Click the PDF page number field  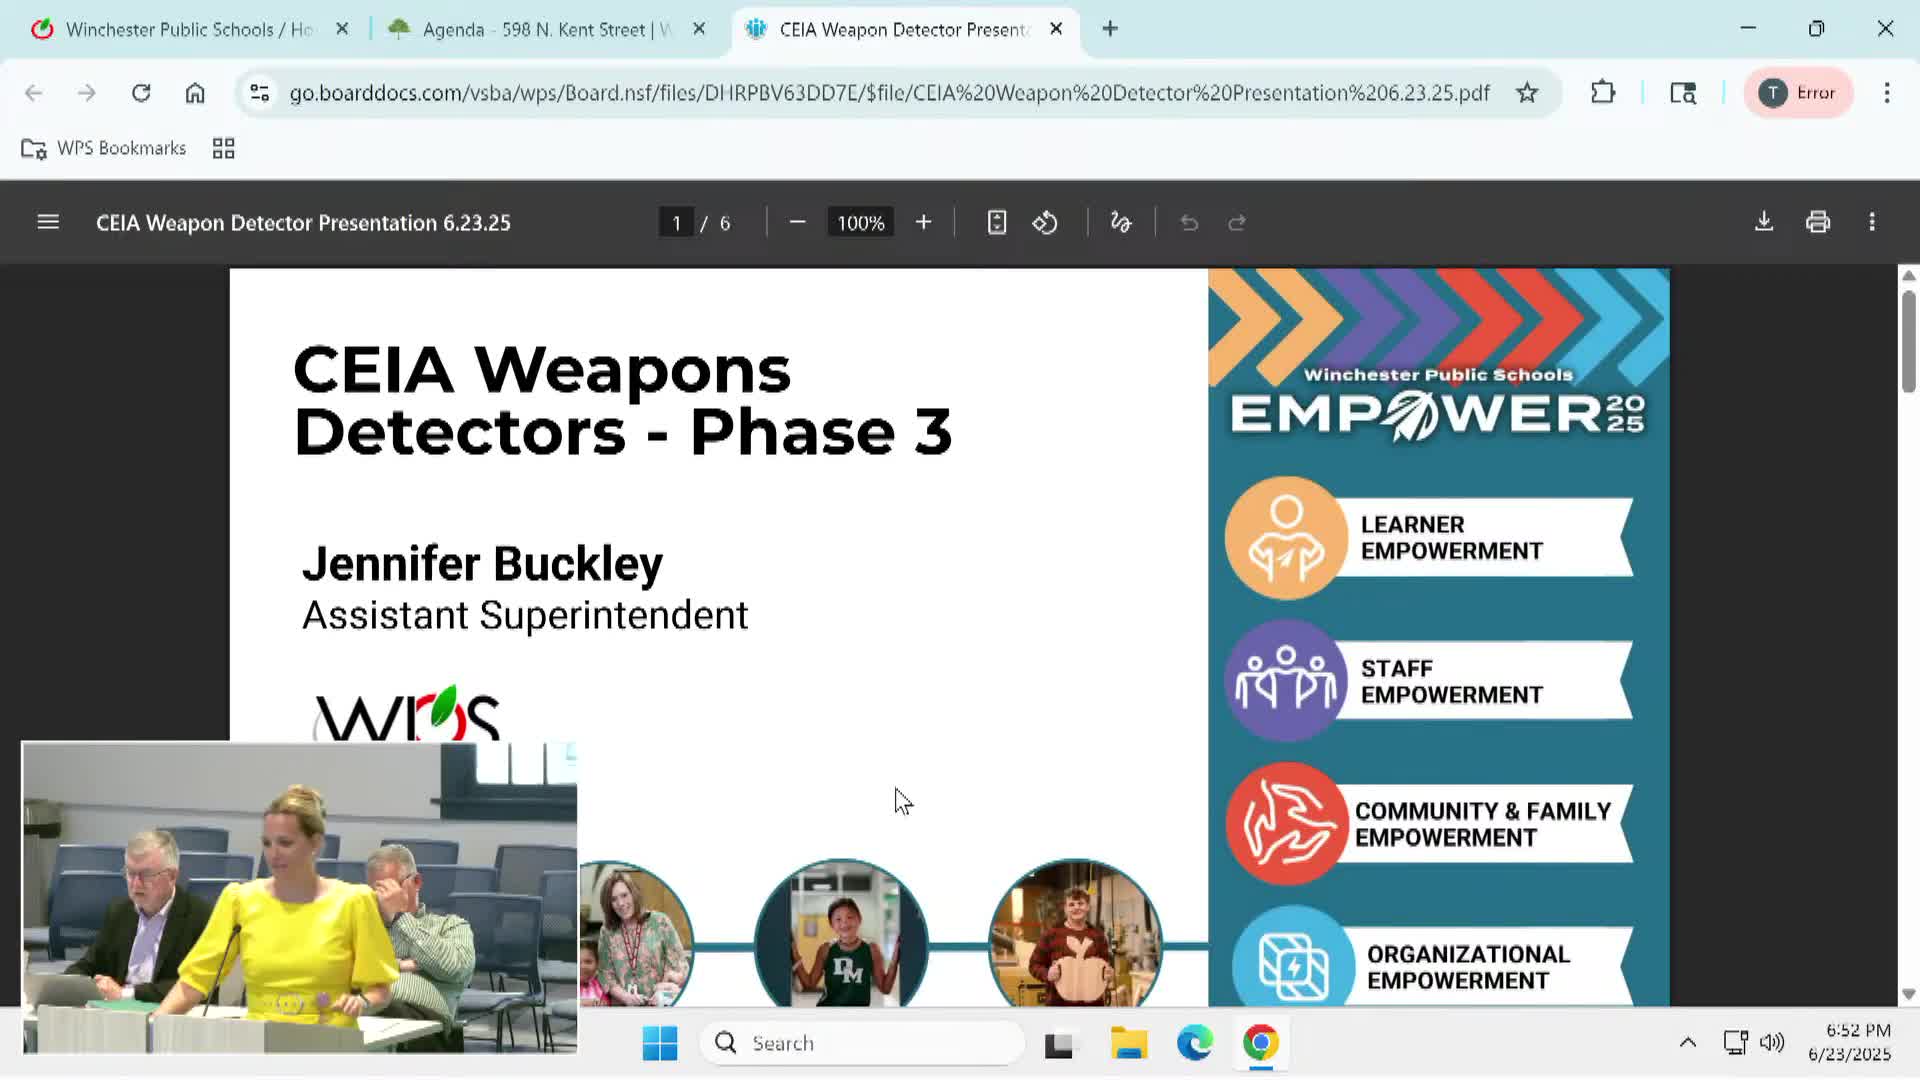click(x=677, y=222)
